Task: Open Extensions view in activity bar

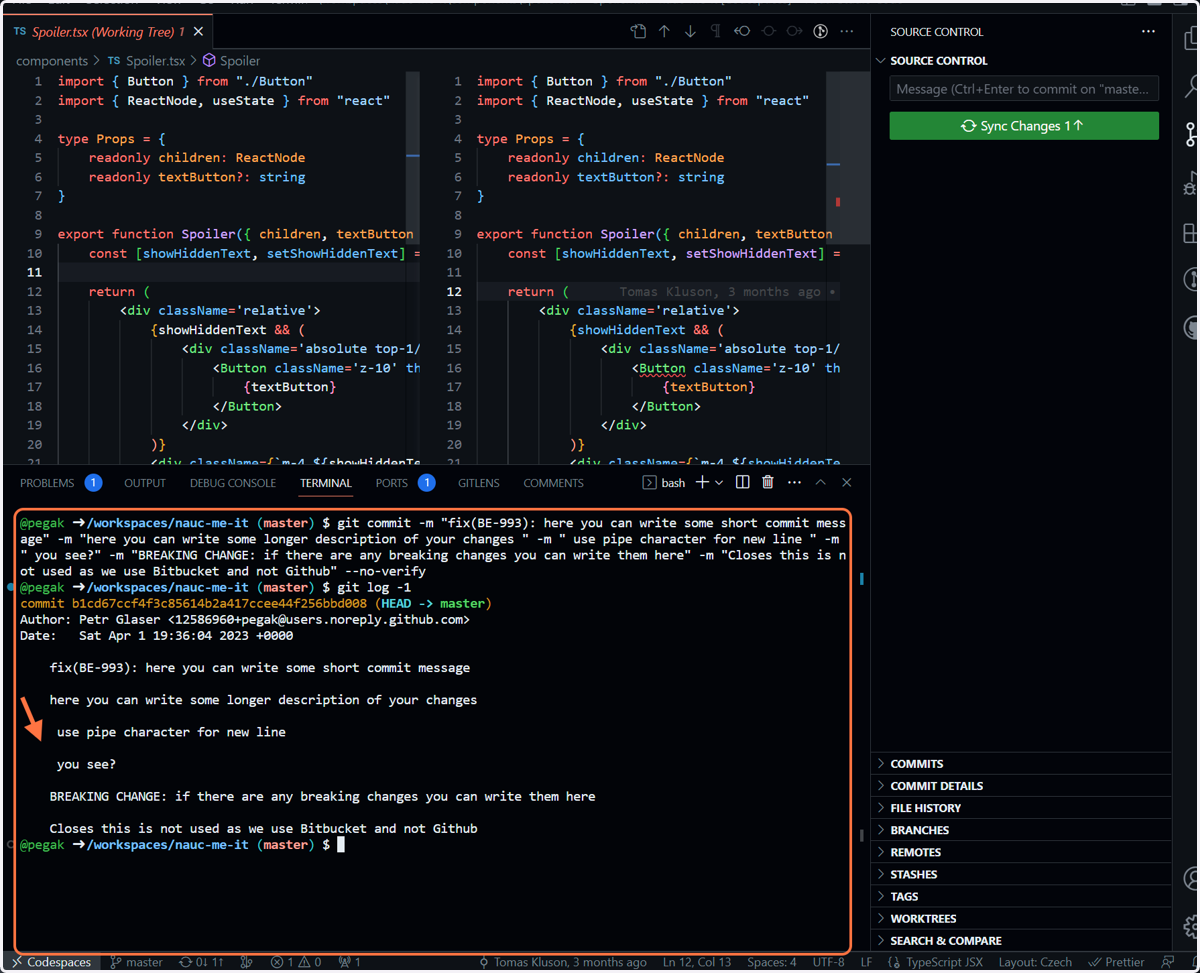Action: click(x=1190, y=232)
